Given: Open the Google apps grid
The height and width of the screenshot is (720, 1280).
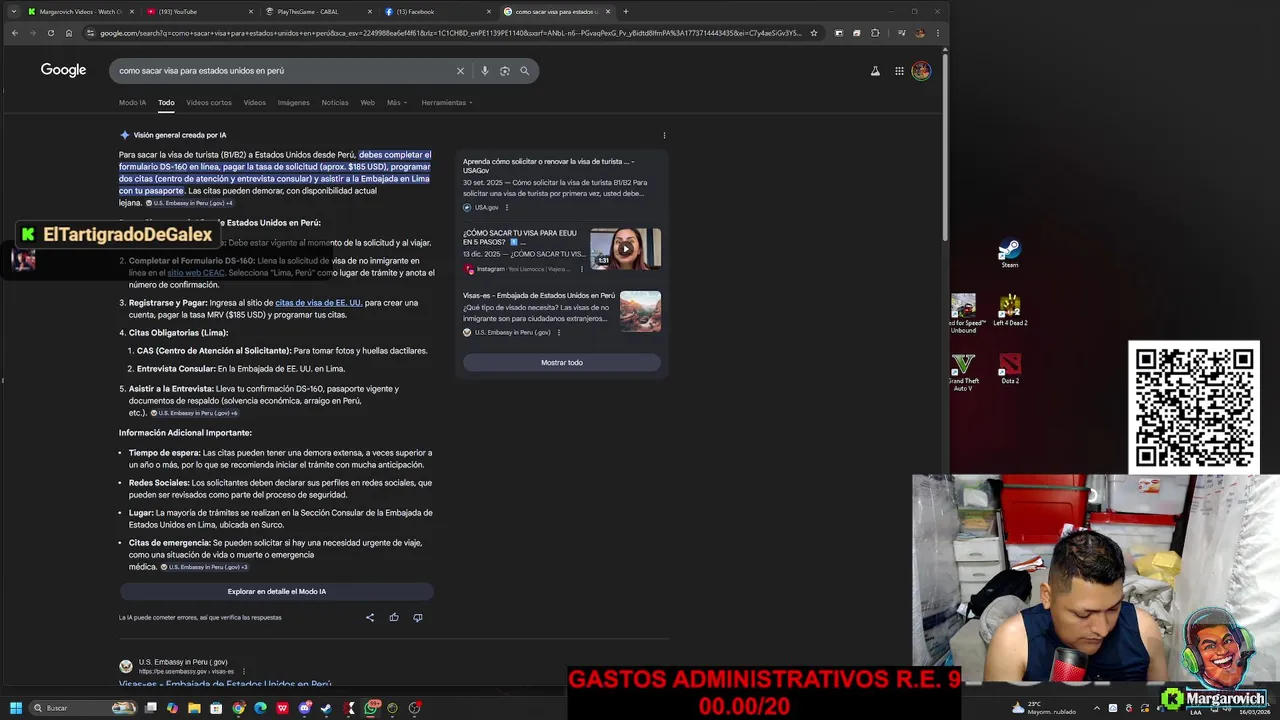Looking at the screenshot, I should (x=899, y=71).
